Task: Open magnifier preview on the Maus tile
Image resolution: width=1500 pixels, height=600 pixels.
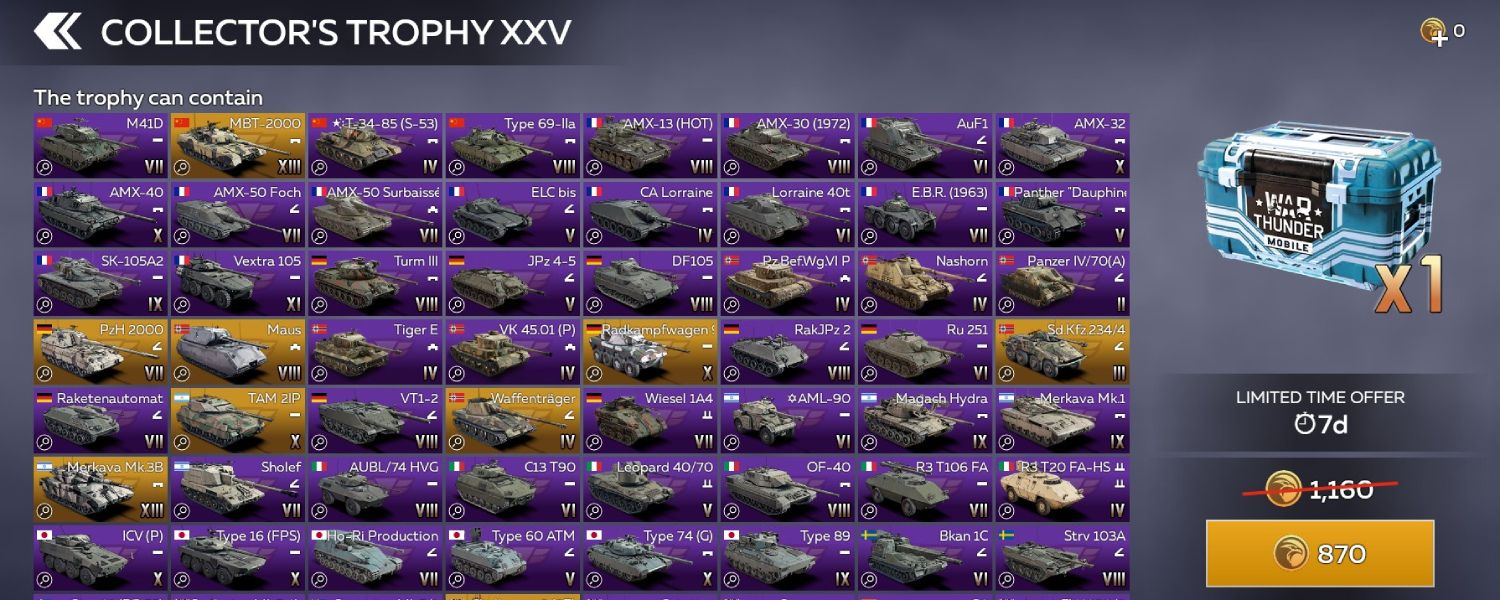Action: (182, 373)
